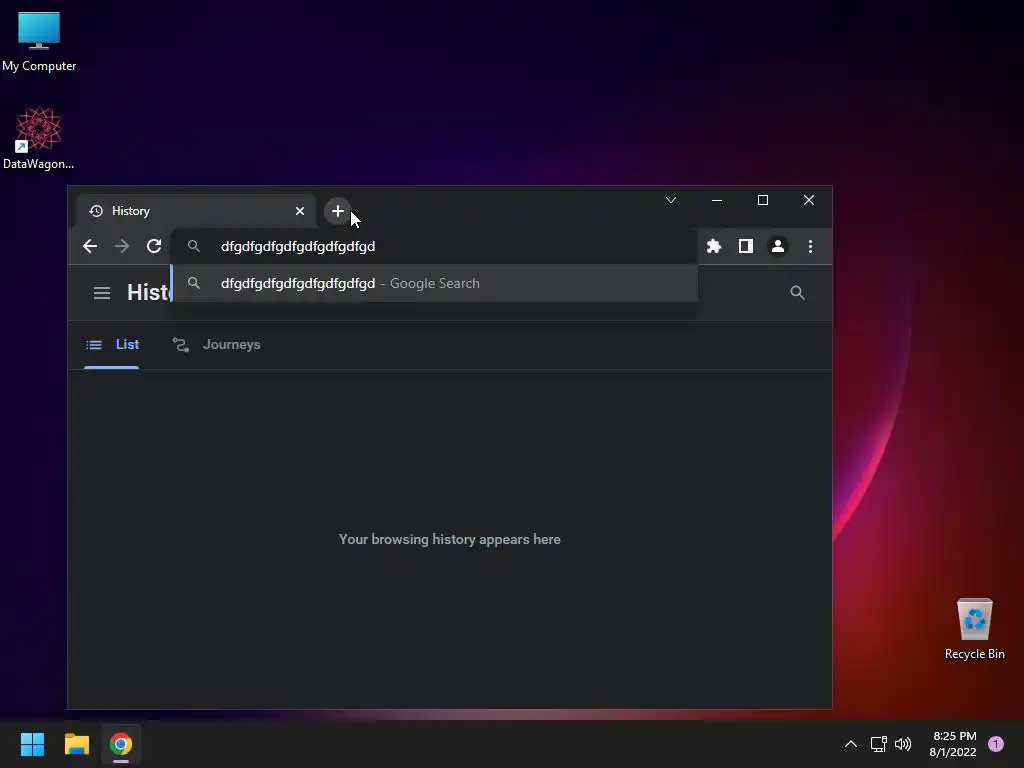
Task: Minimize the Chrome window
Action: (717, 200)
